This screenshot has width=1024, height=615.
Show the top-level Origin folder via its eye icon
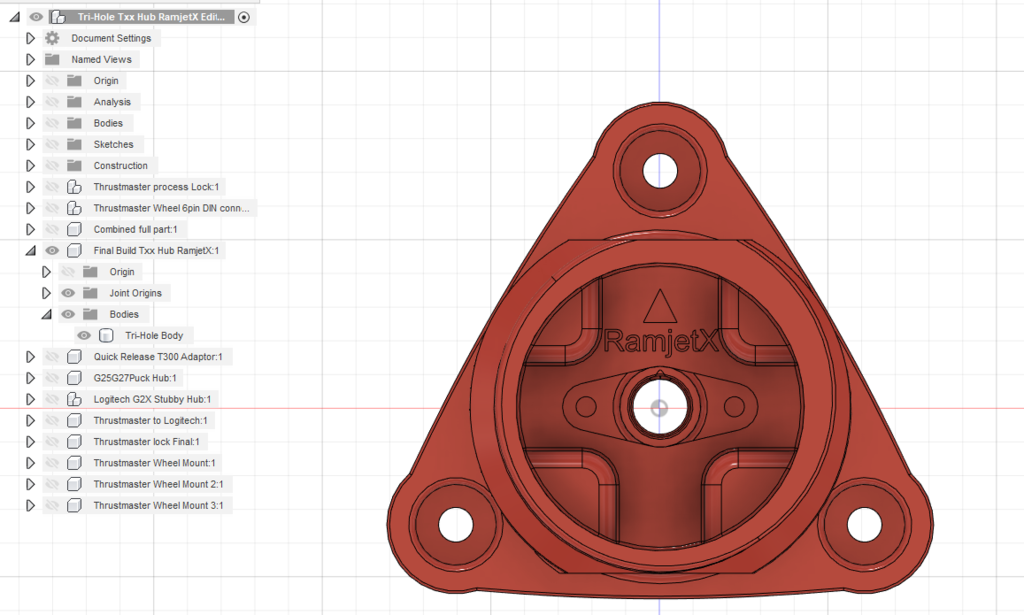(x=52, y=81)
